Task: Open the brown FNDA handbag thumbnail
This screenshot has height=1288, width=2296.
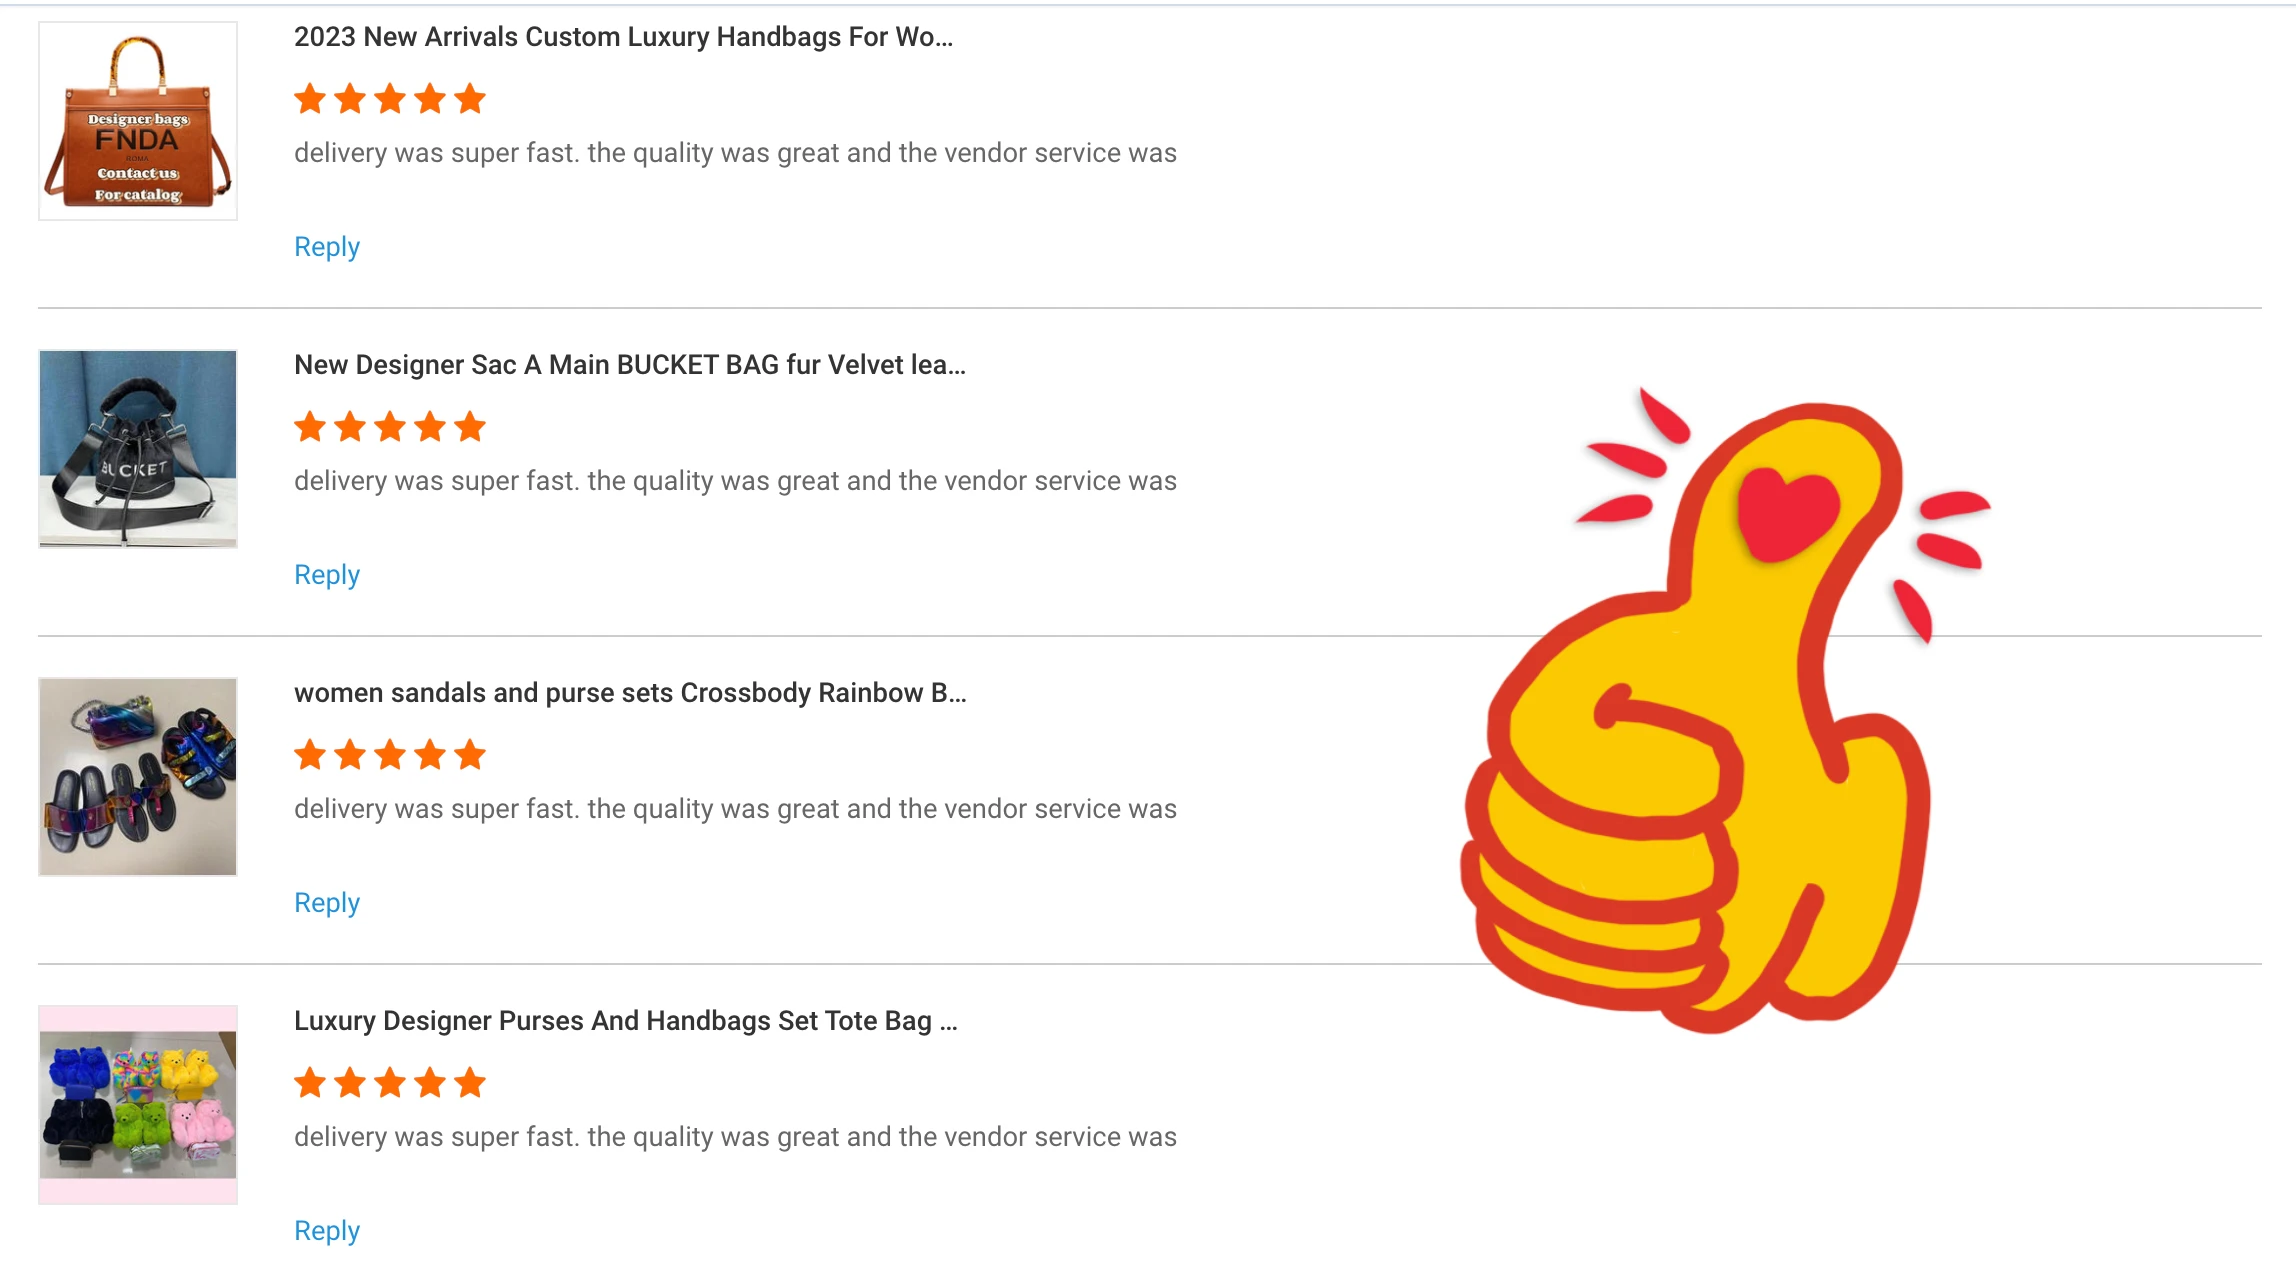Action: point(138,121)
